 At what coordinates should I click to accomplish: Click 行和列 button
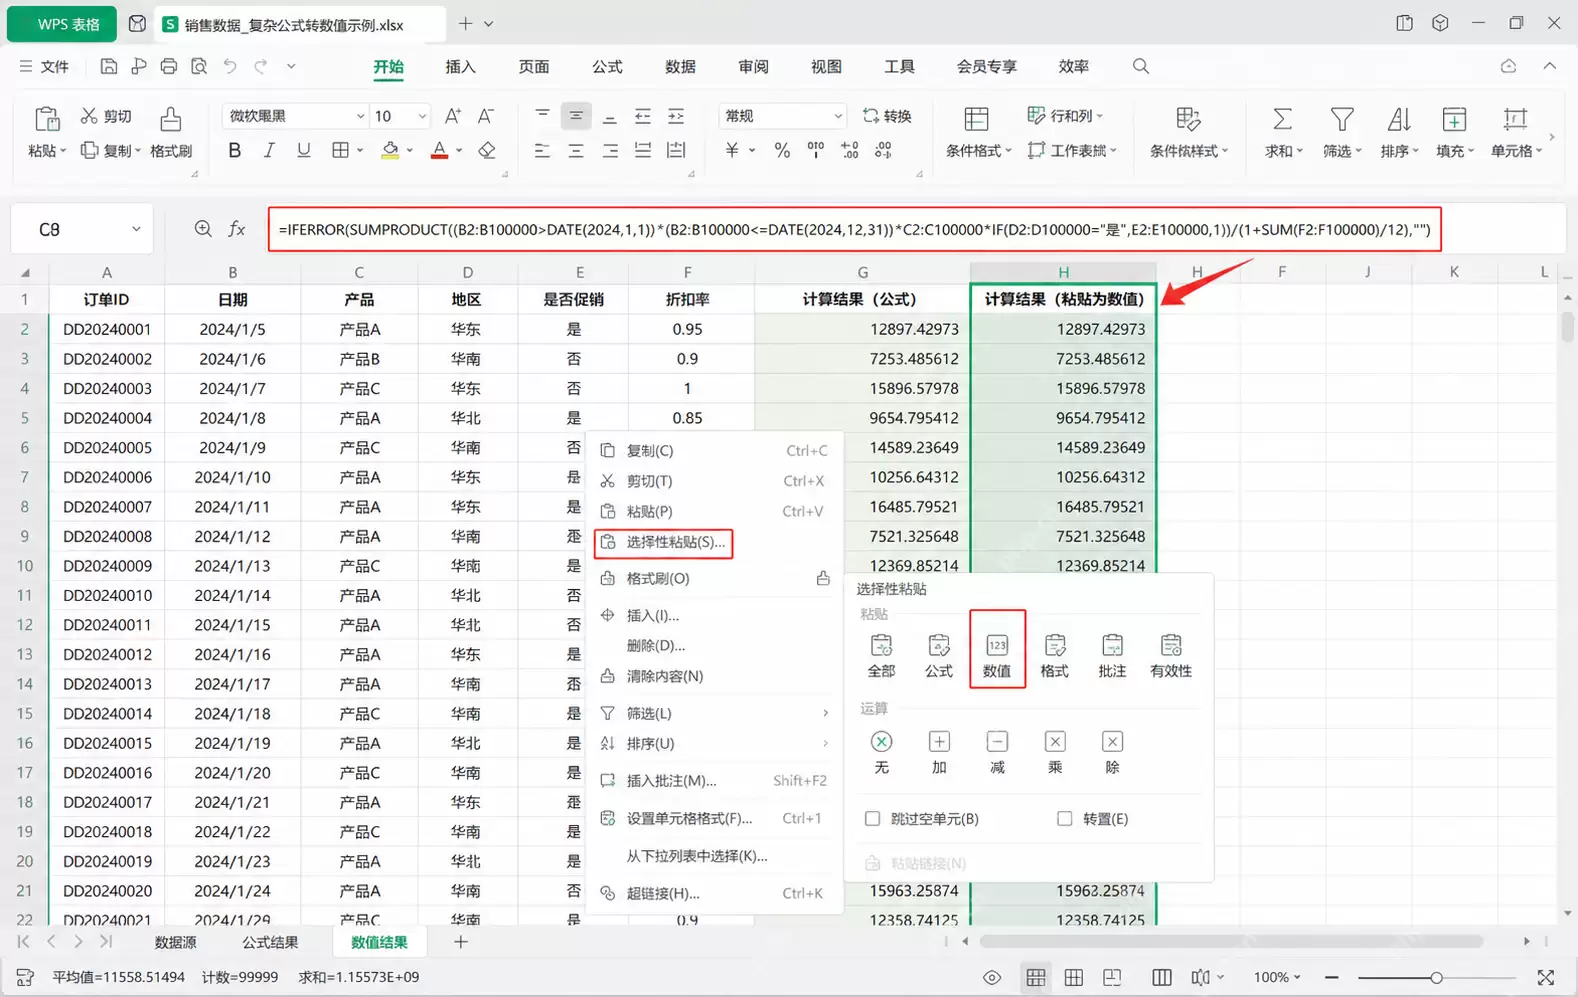click(x=1065, y=116)
